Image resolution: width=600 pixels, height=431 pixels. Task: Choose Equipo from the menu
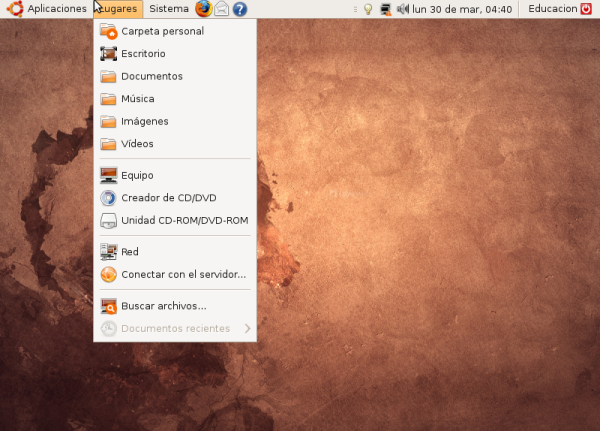pyautogui.click(x=137, y=175)
